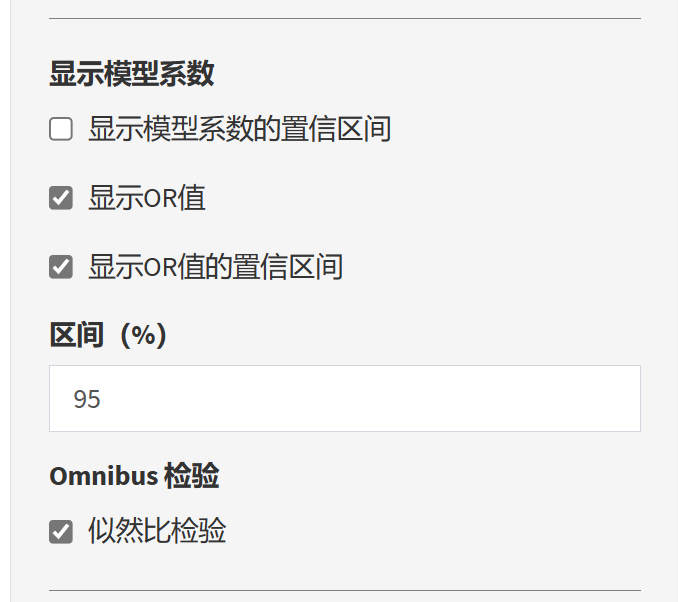Click the top horizontal divider line
The height and width of the screenshot is (602, 678).
point(344,18)
